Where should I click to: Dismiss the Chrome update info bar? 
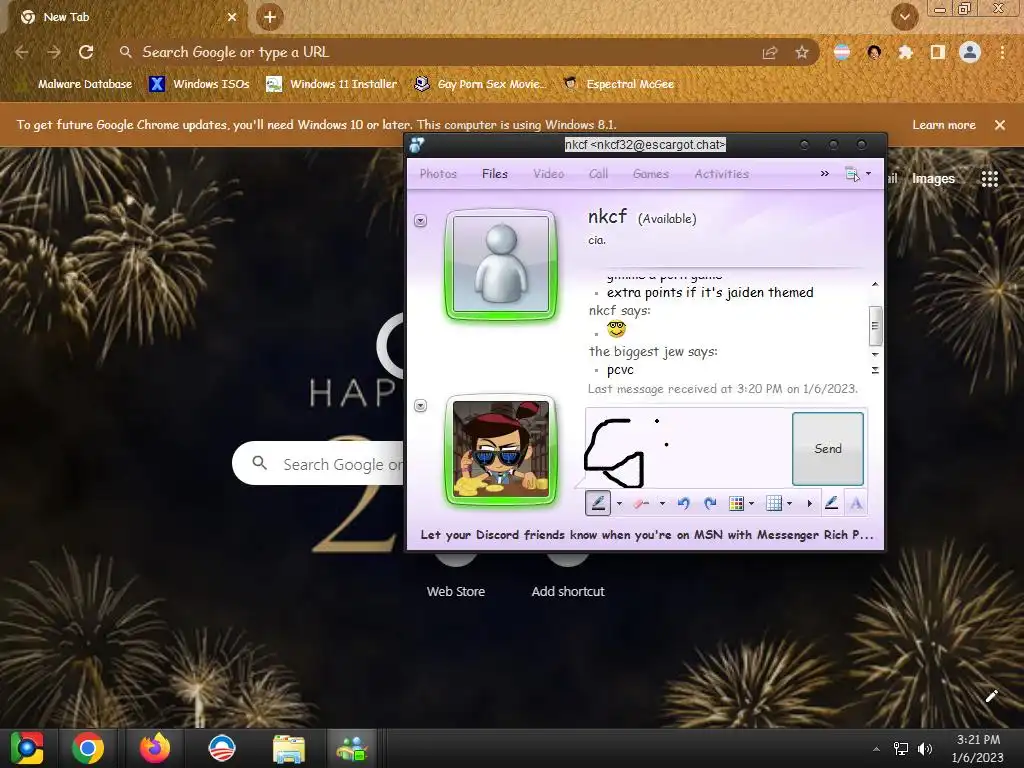click(x=1000, y=125)
